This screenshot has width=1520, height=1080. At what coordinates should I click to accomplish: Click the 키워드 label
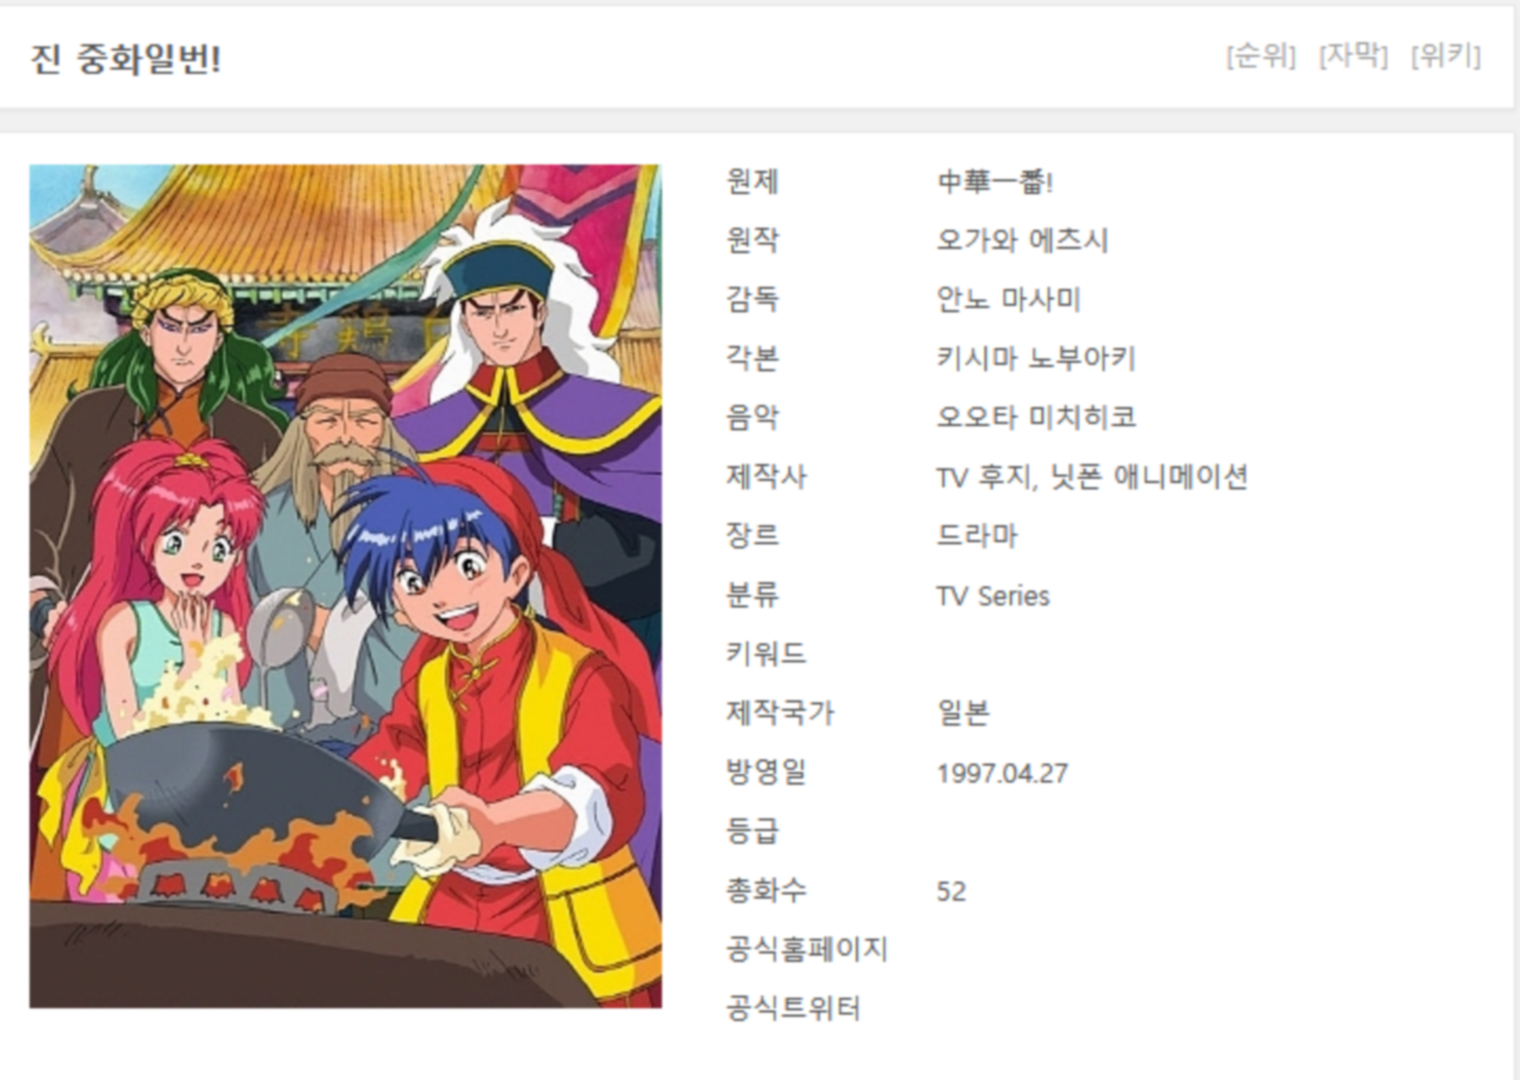click(766, 654)
